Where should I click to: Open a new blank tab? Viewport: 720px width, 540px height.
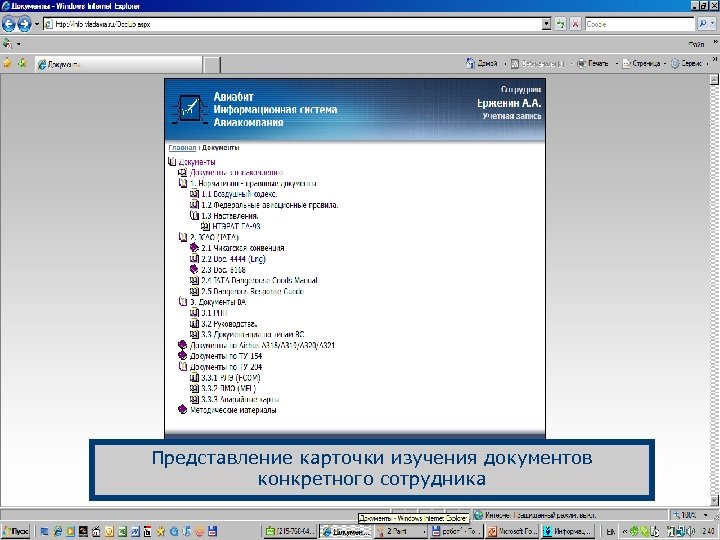[x=212, y=65]
